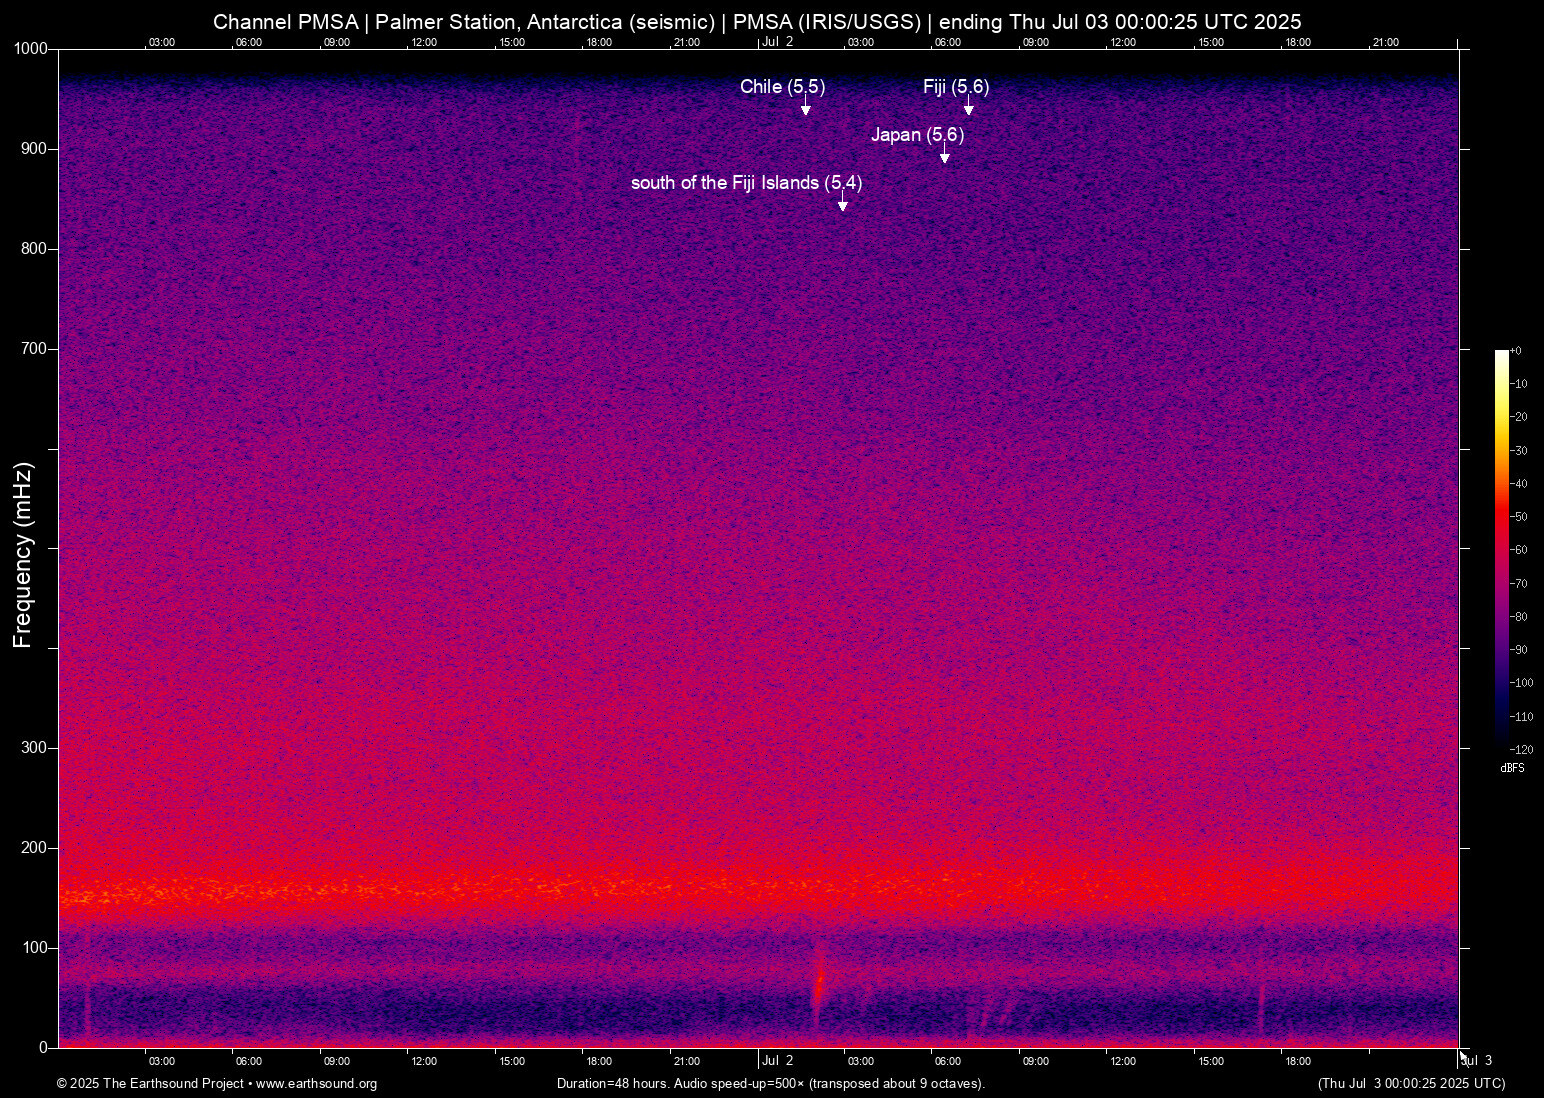
Task: Click the -120 mark on the colorbar scale
Action: click(1519, 749)
